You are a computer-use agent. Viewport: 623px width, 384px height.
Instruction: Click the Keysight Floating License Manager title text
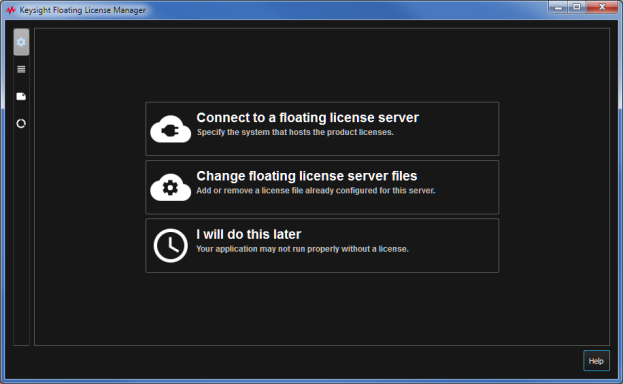pyautogui.click(x=83, y=10)
